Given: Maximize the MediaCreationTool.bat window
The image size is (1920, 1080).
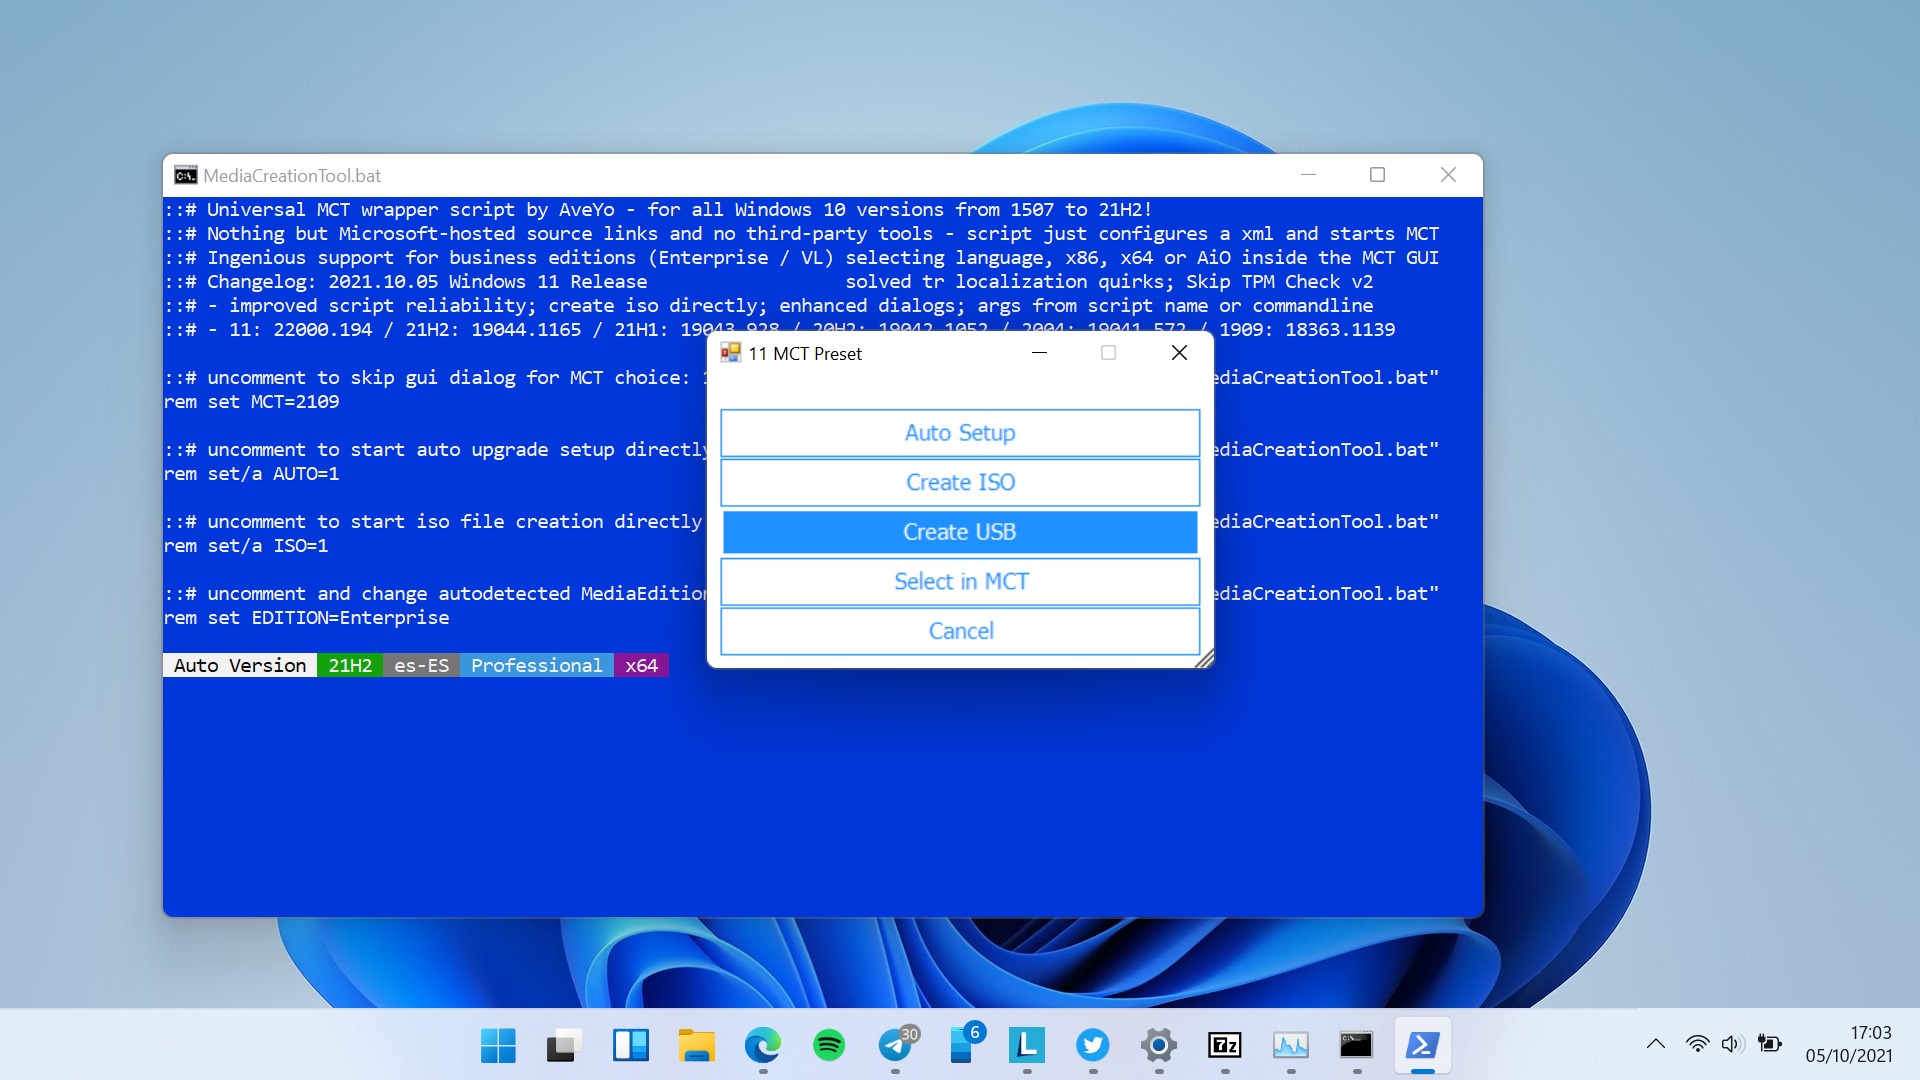Looking at the screenshot, I should (x=1377, y=175).
